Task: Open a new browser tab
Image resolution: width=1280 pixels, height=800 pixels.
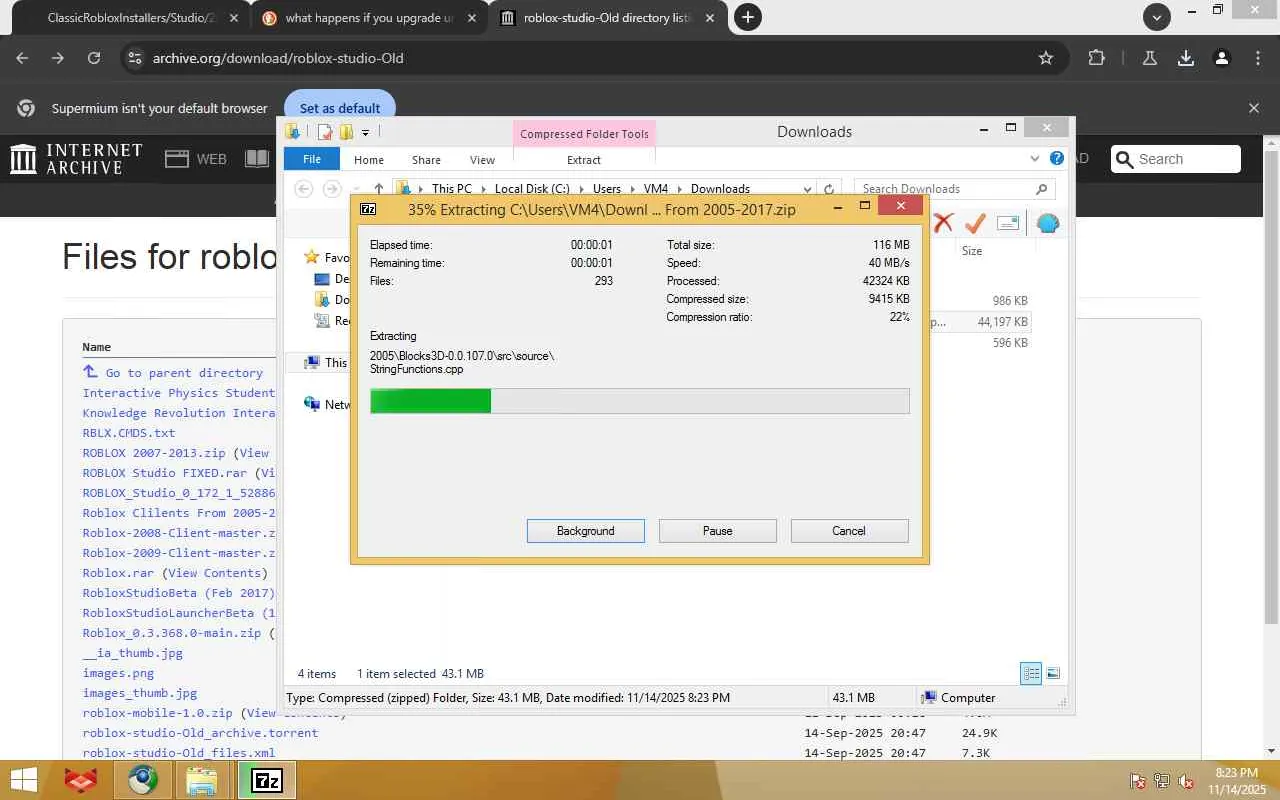Action: [747, 17]
